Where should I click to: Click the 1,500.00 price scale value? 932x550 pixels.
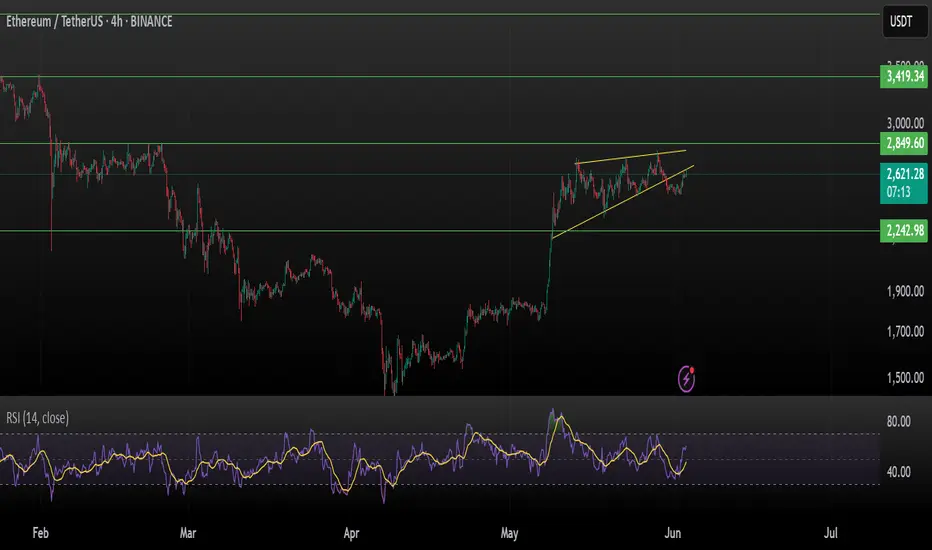(x=905, y=378)
